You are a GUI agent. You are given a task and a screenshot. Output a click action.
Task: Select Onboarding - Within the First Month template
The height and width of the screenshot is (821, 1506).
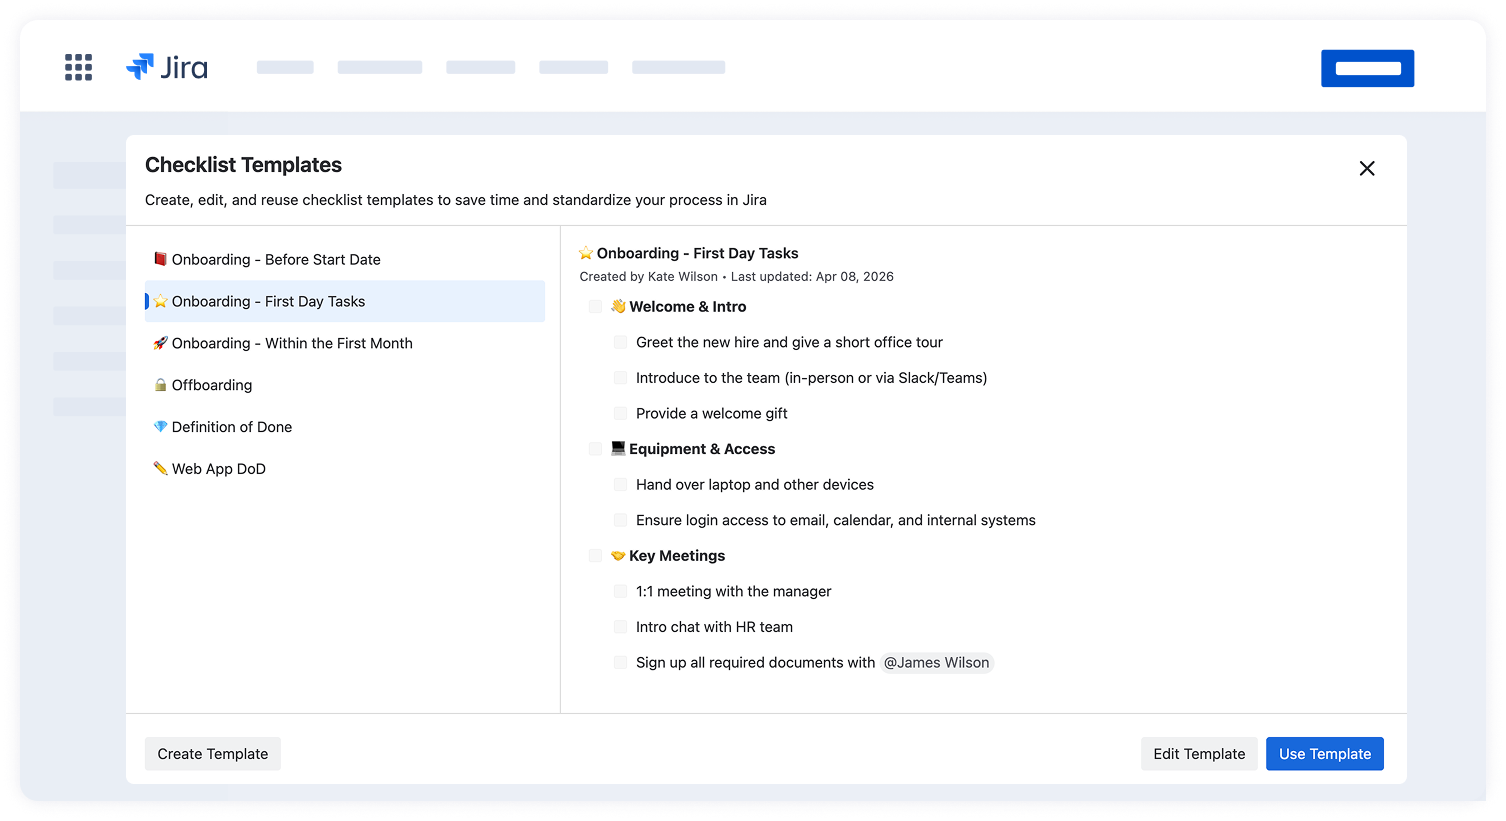click(x=292, y=343)
